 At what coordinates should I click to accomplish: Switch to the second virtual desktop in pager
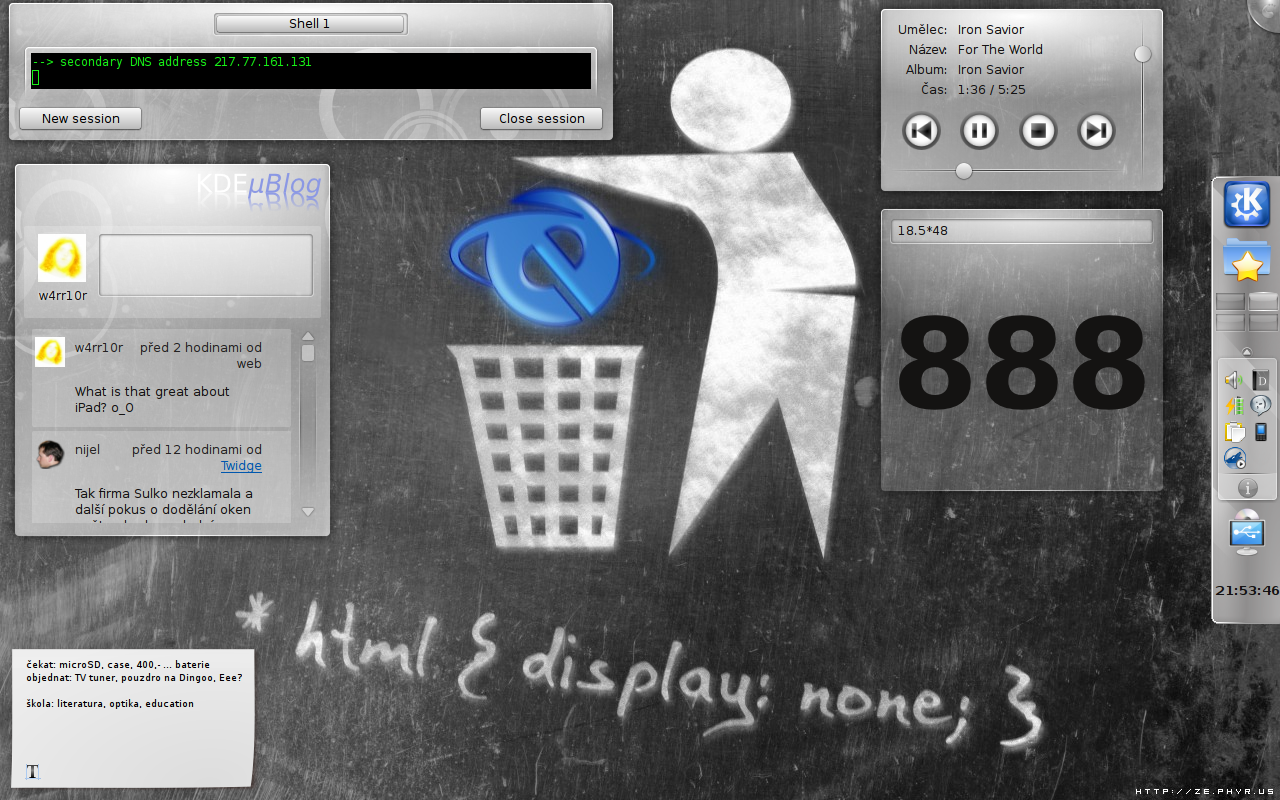1263,301
